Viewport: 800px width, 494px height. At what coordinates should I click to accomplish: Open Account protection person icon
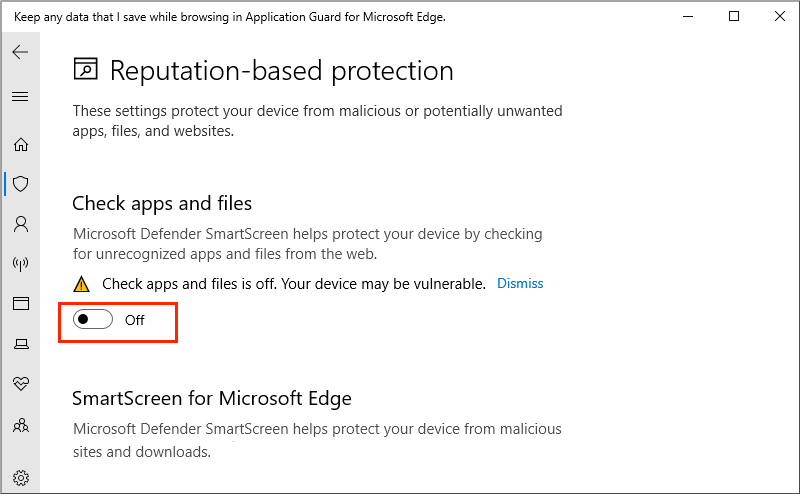(x=20, y=224)
